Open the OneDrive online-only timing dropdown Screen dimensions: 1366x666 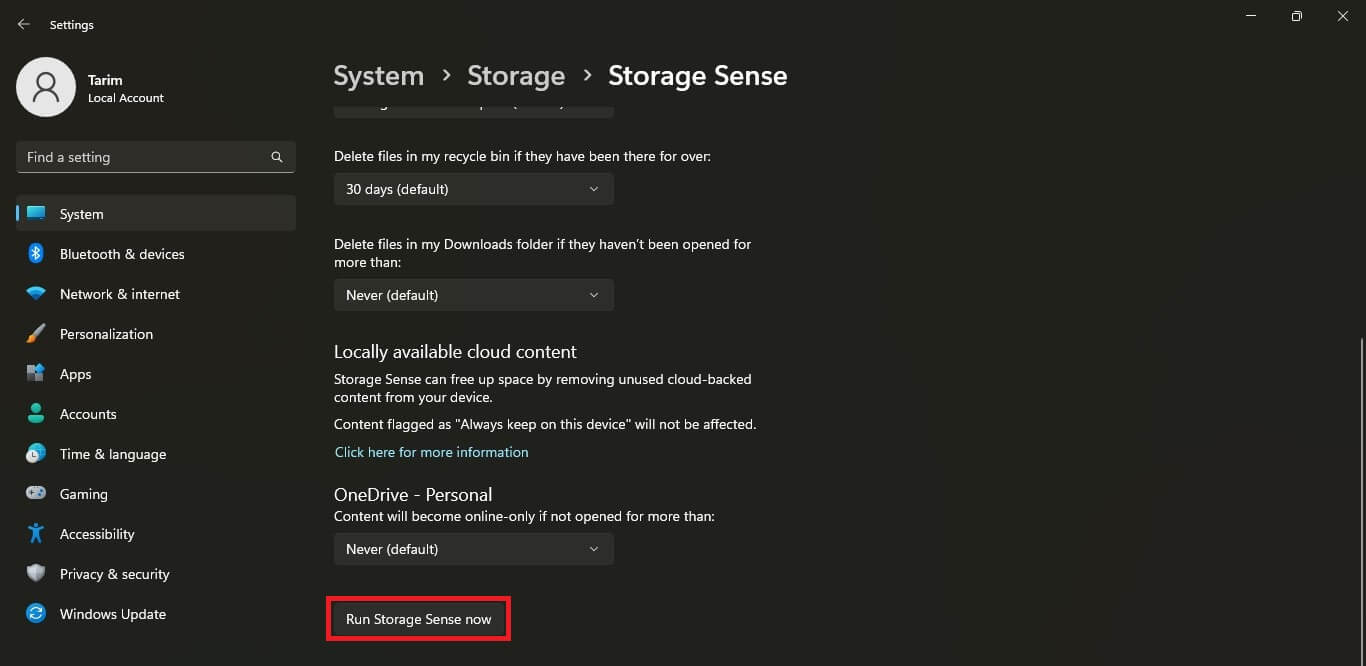(473, 549)
